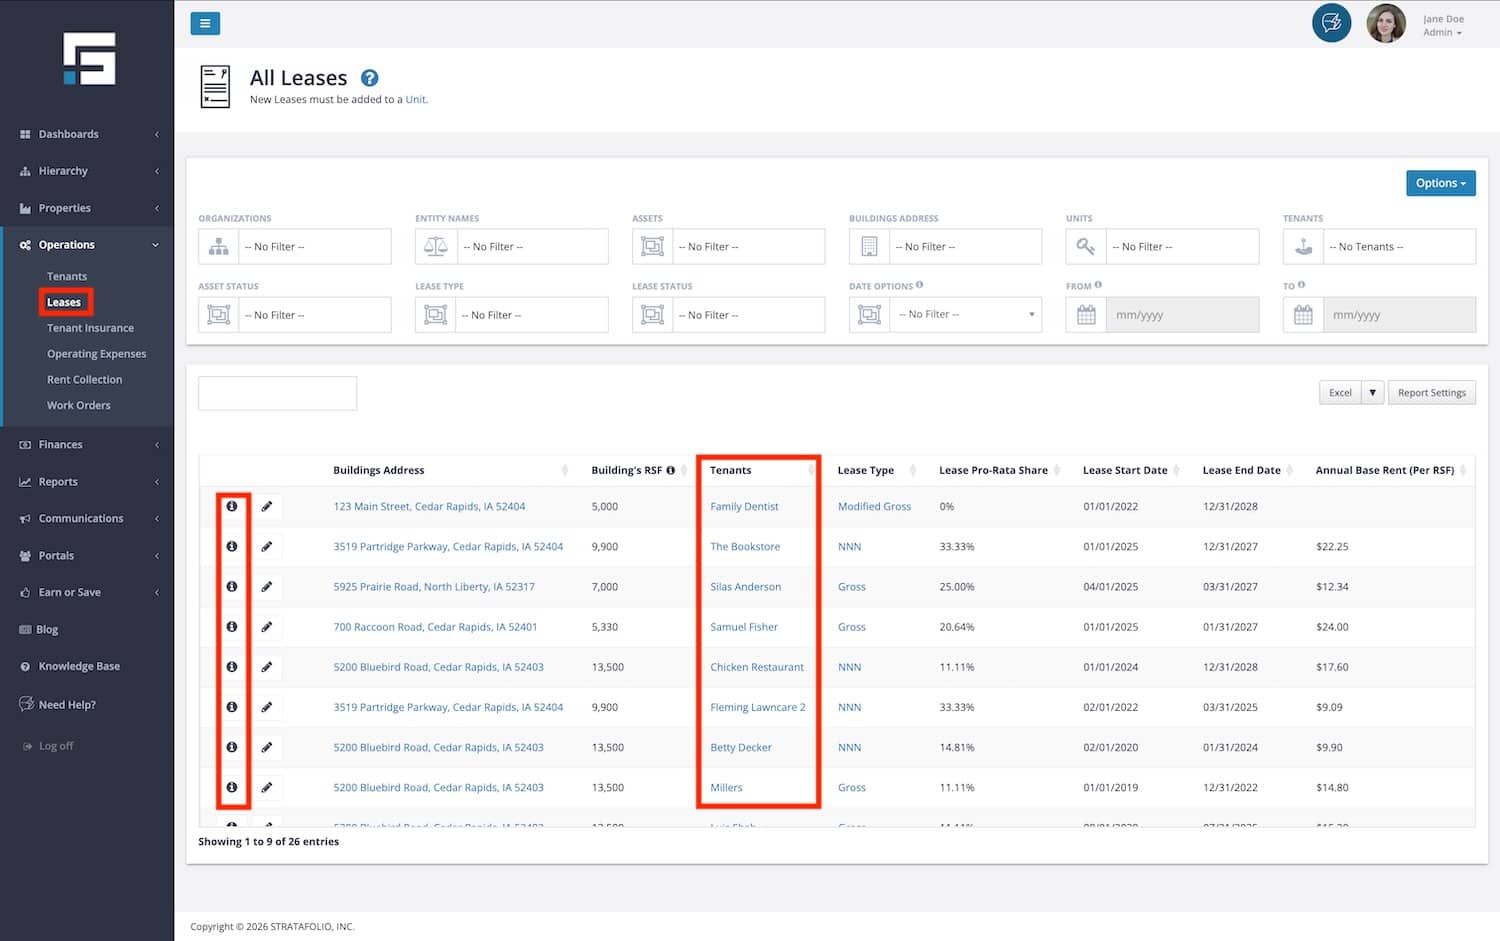This screenshot has width=1500, height=941.
Task: Click the hamburger menu toggle button
Action: pyautogui.click(x=205, y=23)
